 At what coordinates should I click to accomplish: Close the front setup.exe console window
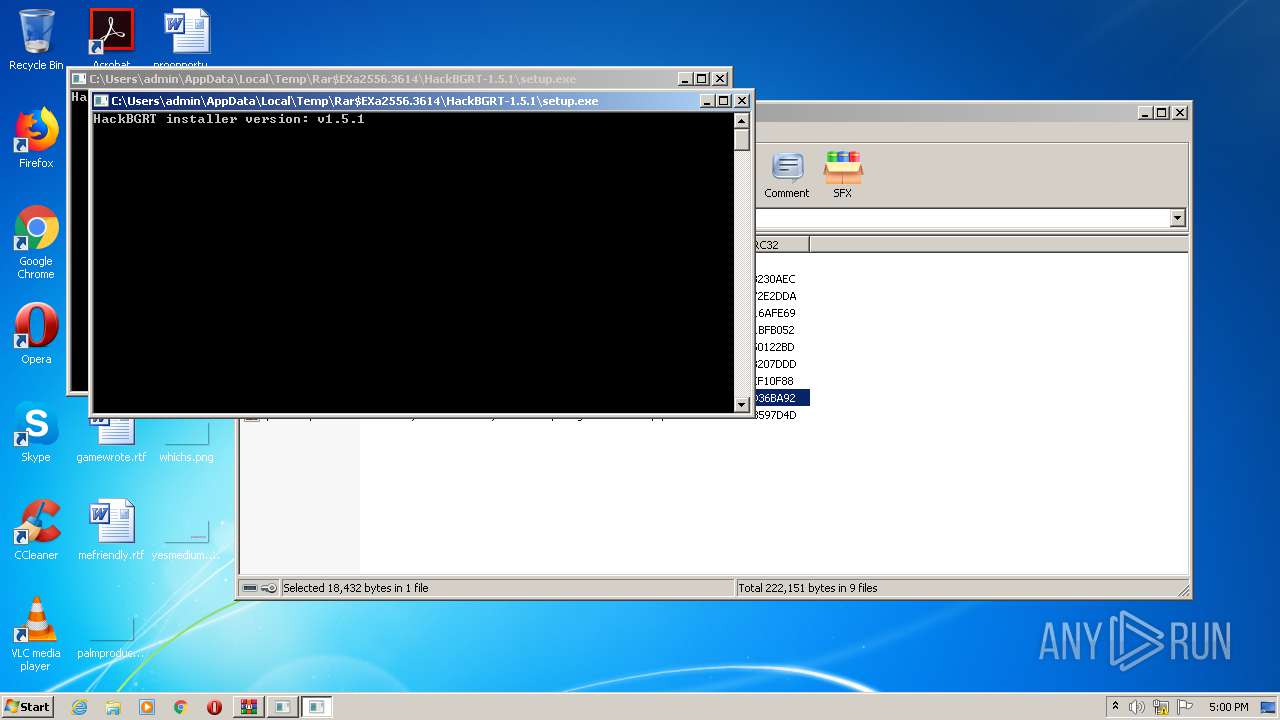click(741, 101)
